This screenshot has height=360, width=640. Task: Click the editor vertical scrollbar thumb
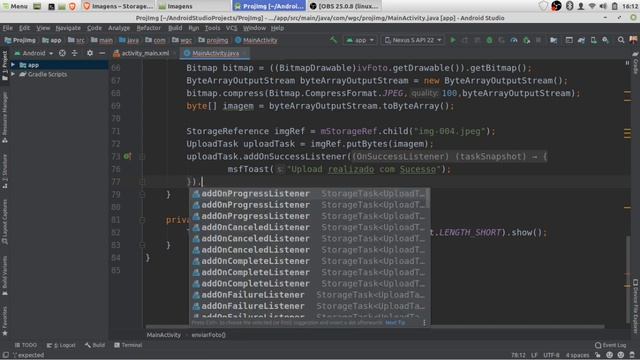click(628, 280)
